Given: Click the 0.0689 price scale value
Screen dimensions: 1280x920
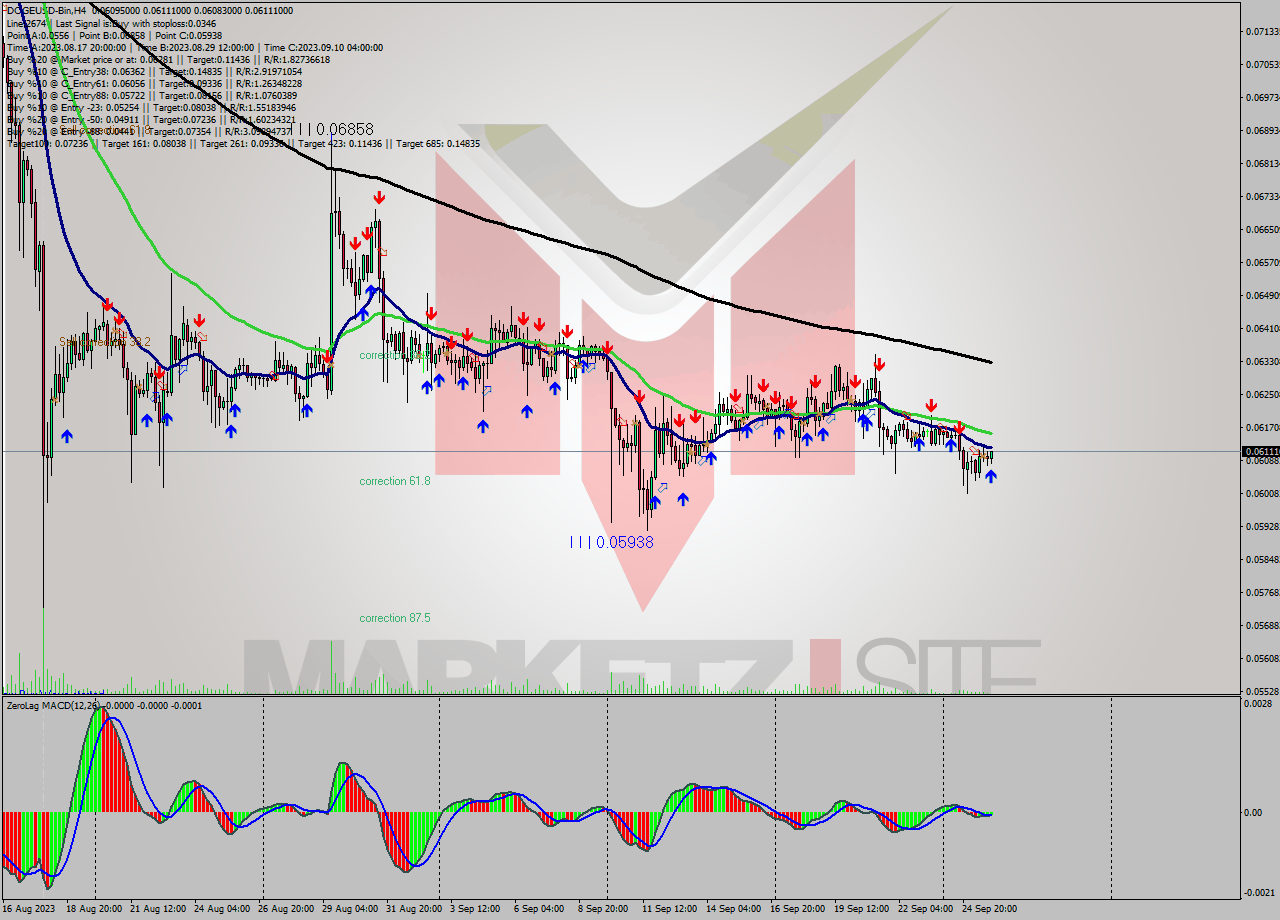Looking at the screenshot, I should (x=1260, y=130).
